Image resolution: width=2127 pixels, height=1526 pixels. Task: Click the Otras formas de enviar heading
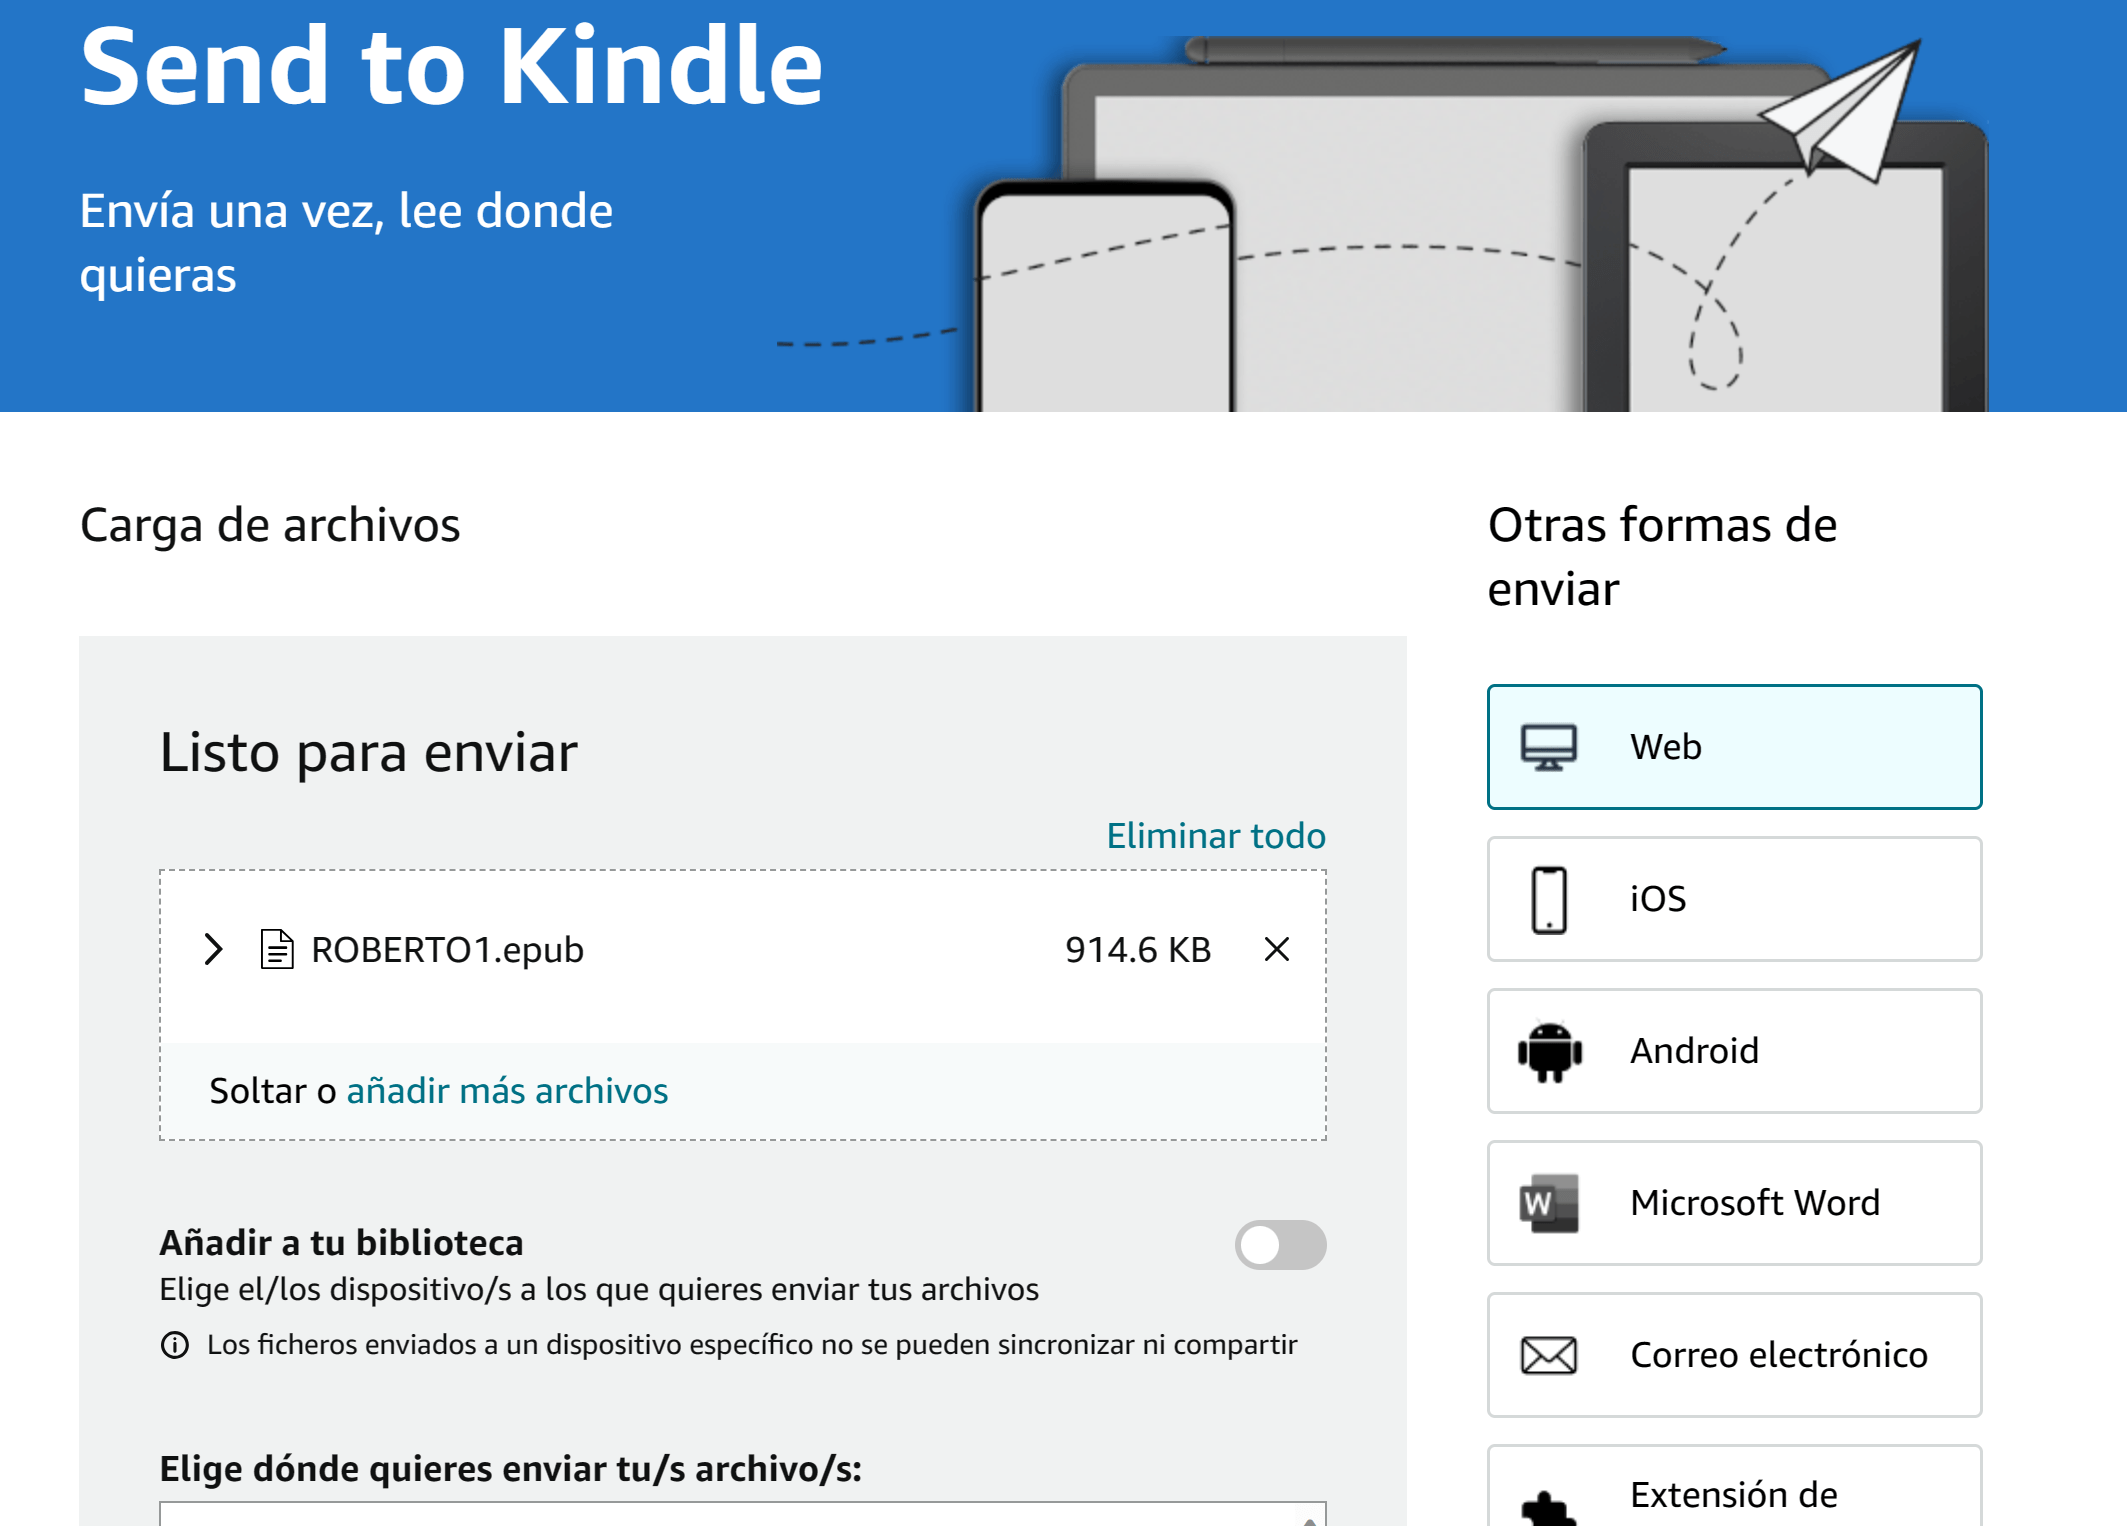pyautogui.click(x=1662, y=556)
